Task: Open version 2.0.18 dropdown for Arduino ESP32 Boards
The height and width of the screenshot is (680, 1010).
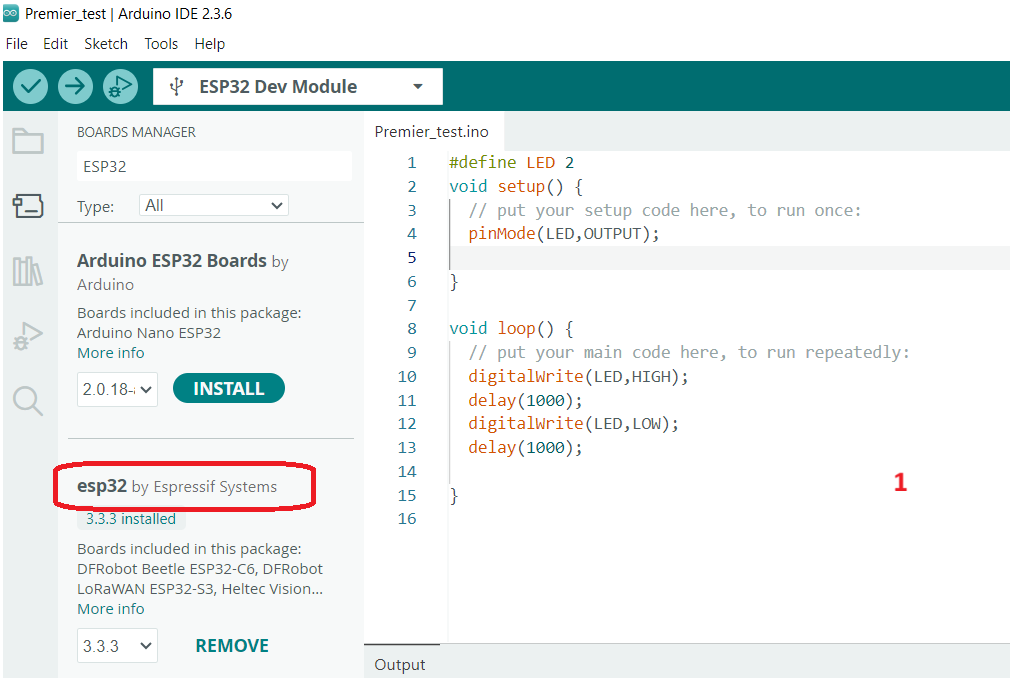Action: coord(117,390)
